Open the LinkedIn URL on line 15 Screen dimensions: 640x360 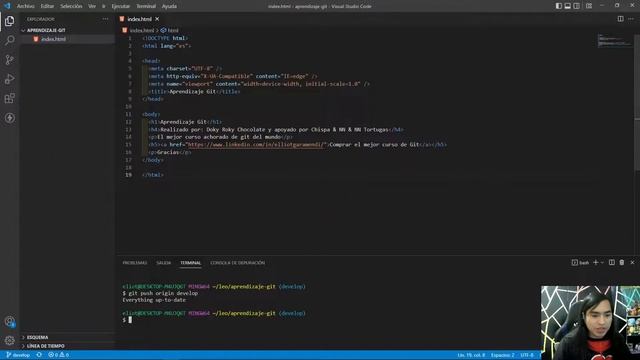pos(257,144)
